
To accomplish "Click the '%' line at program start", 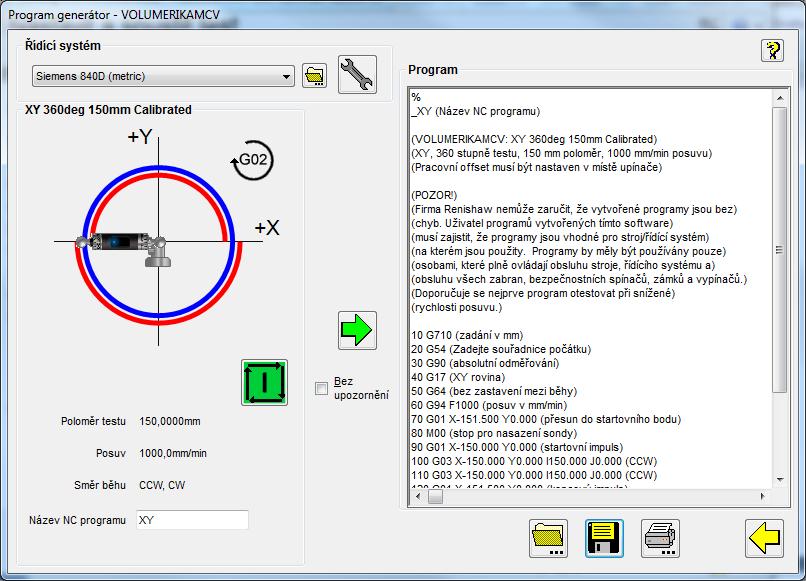I will coord(416,97).
